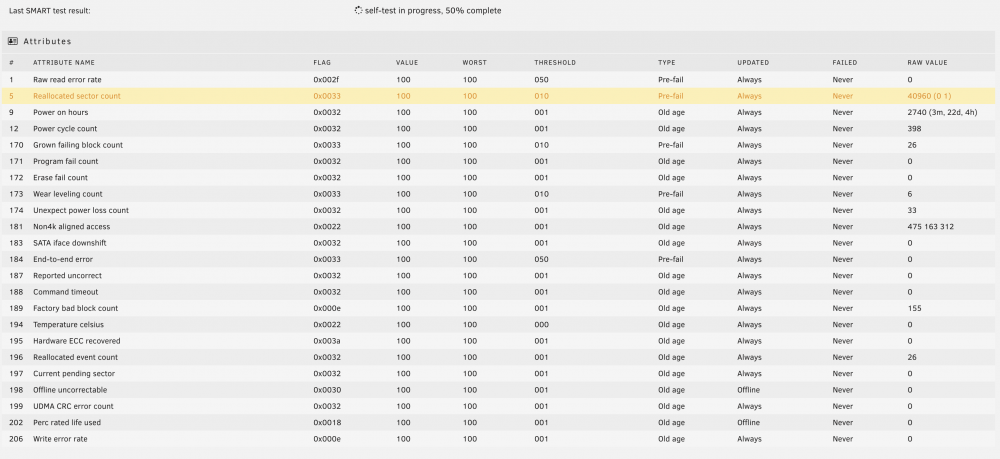Image resolution: width=1000 pixels, height=459 pixels.
Task: Select the Wear leveling count attribute
Action: 68,194
